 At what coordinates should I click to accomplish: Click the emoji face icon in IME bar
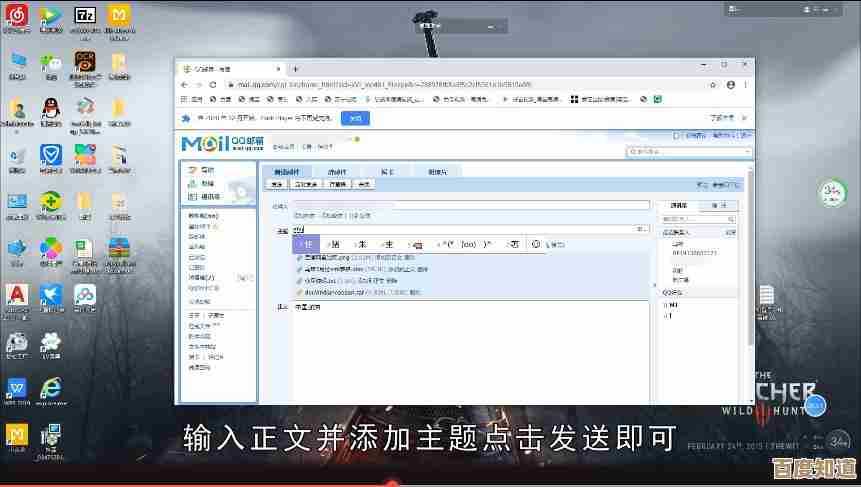pyautogui.click(x=536, y=244)
